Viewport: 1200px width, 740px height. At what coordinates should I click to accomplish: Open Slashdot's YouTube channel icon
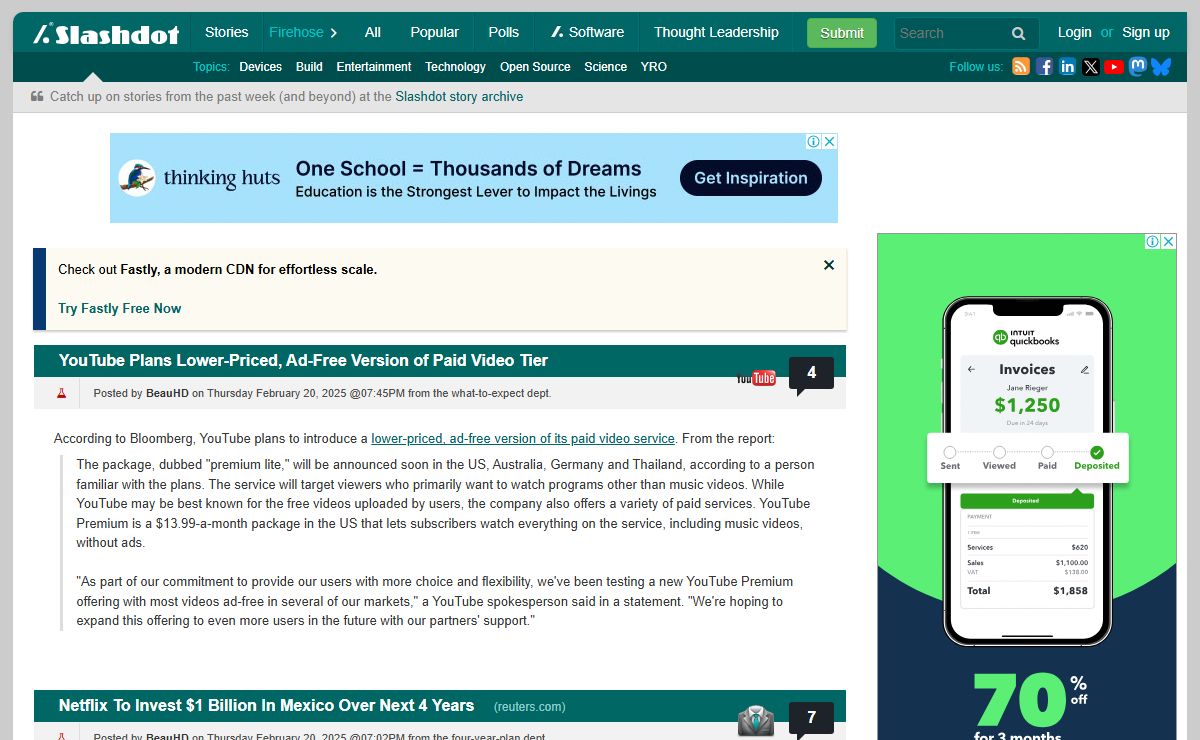[1114, 67]
